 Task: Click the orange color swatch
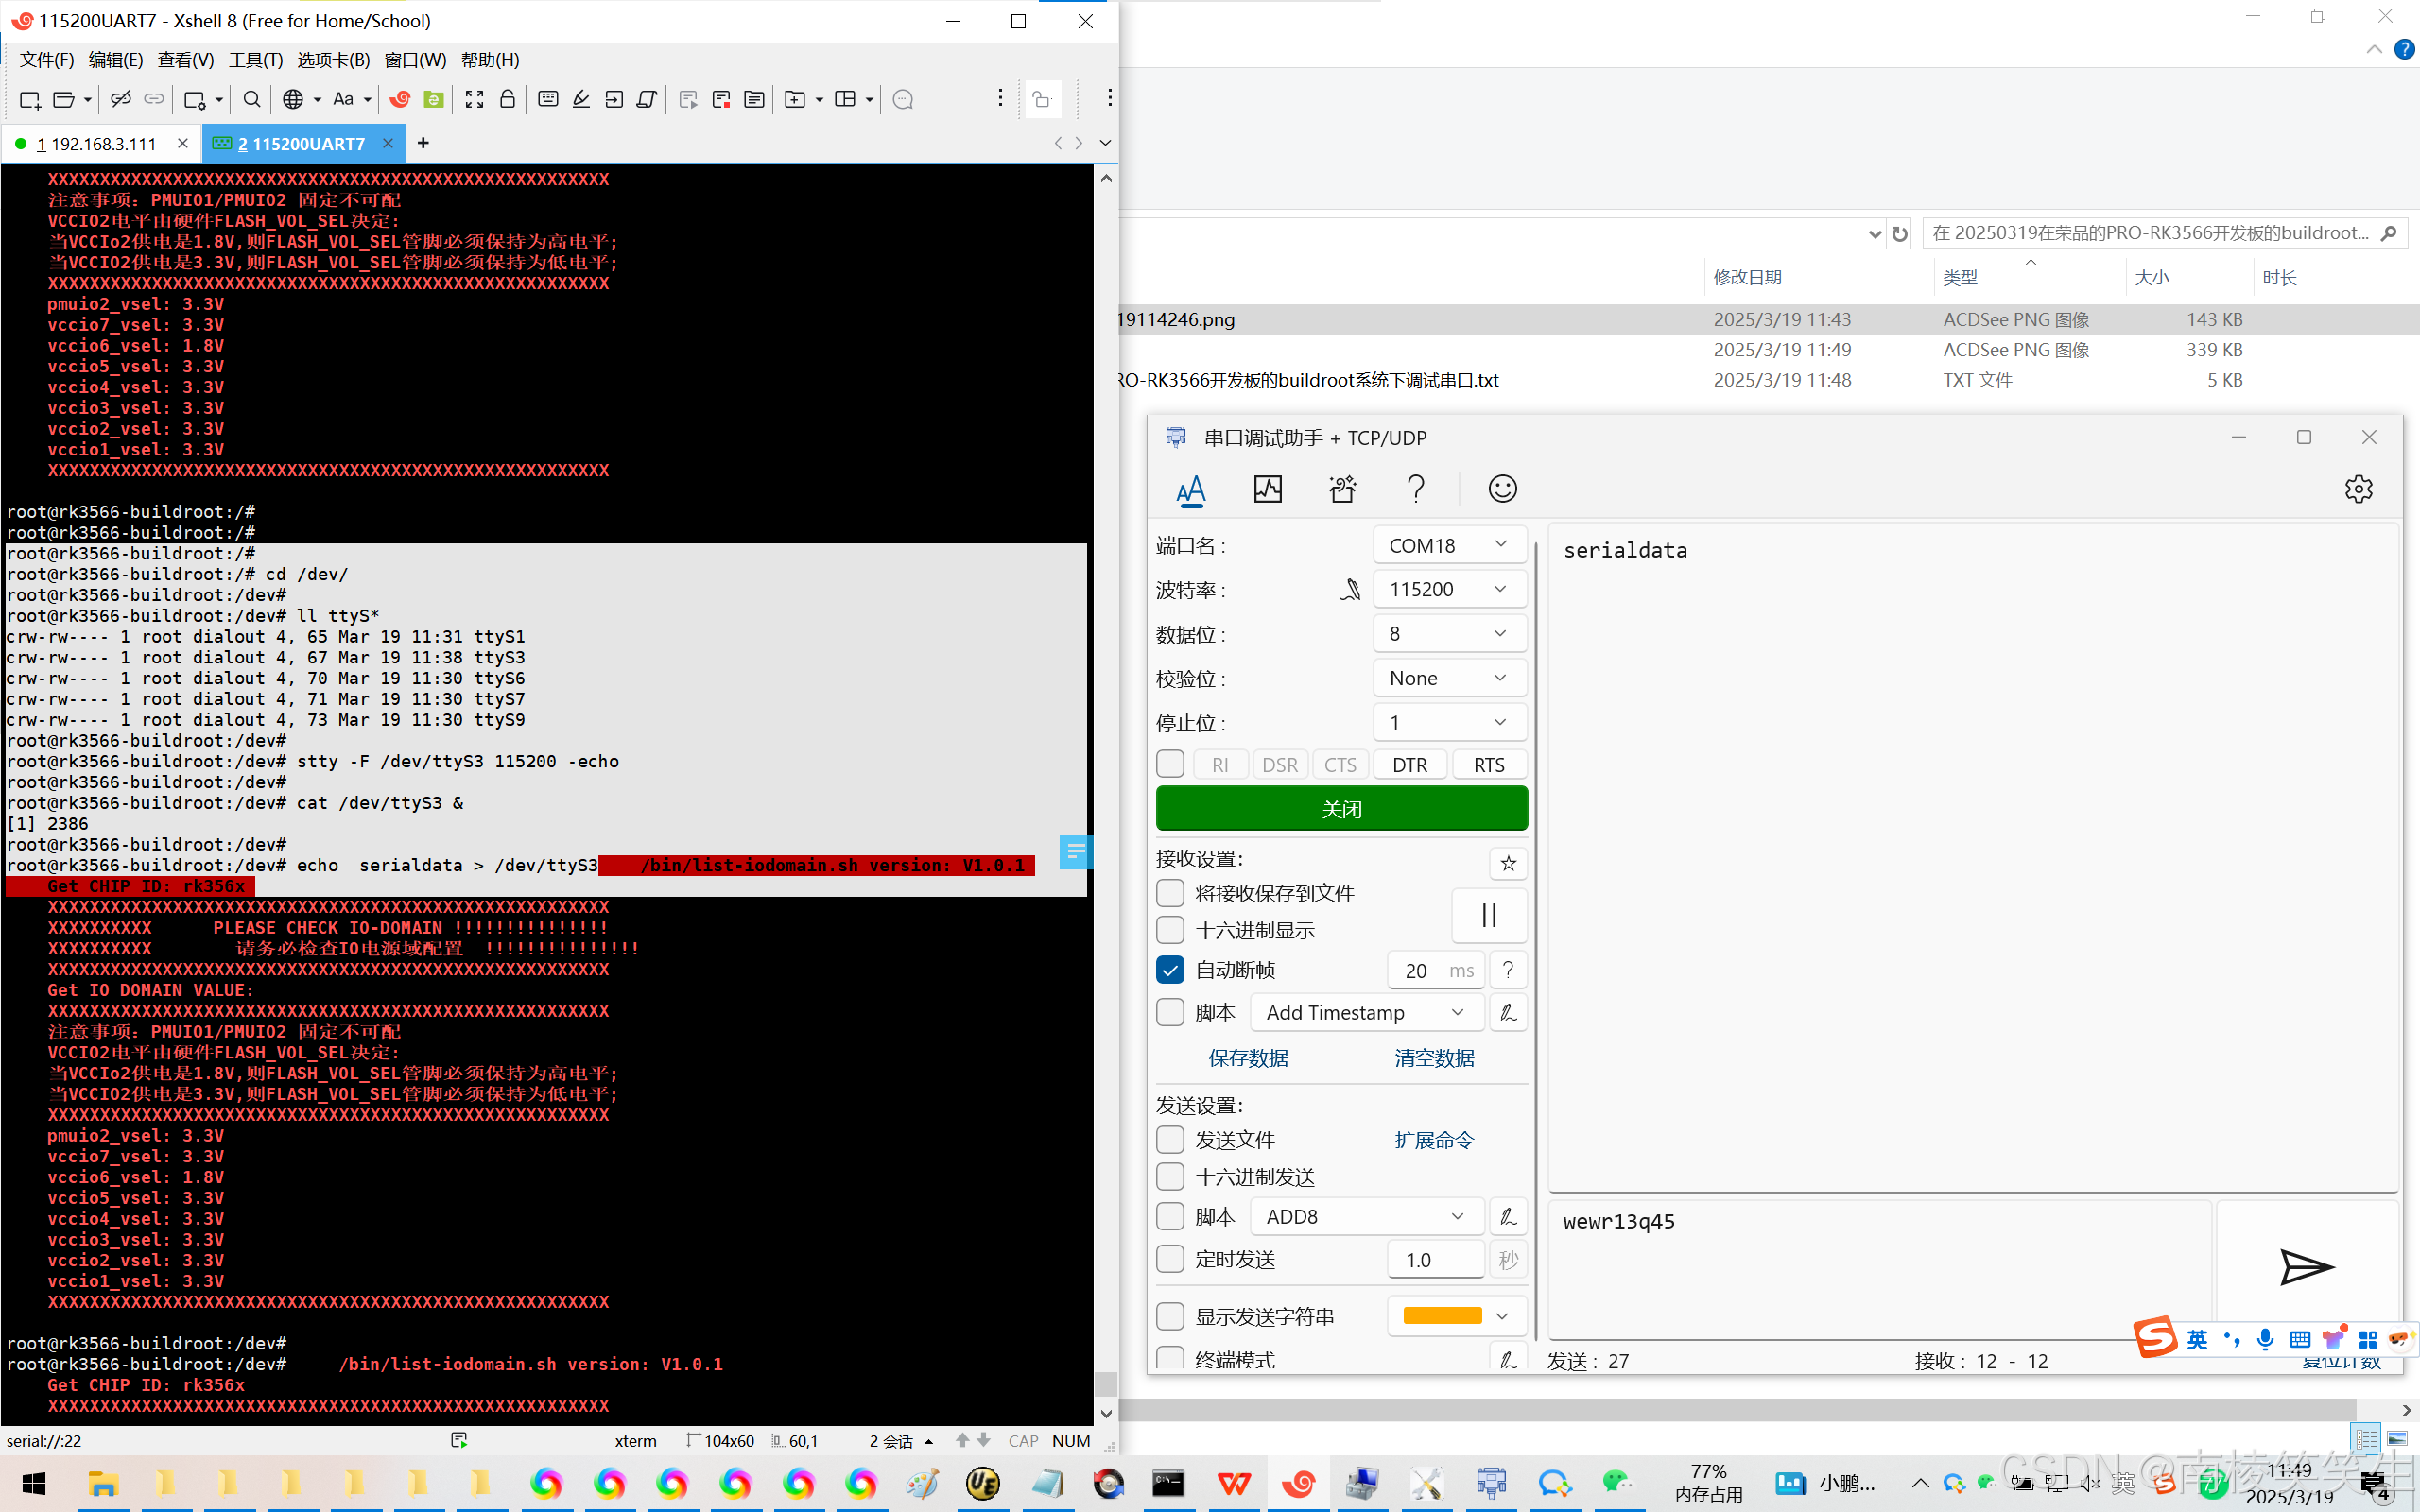1442,1316
